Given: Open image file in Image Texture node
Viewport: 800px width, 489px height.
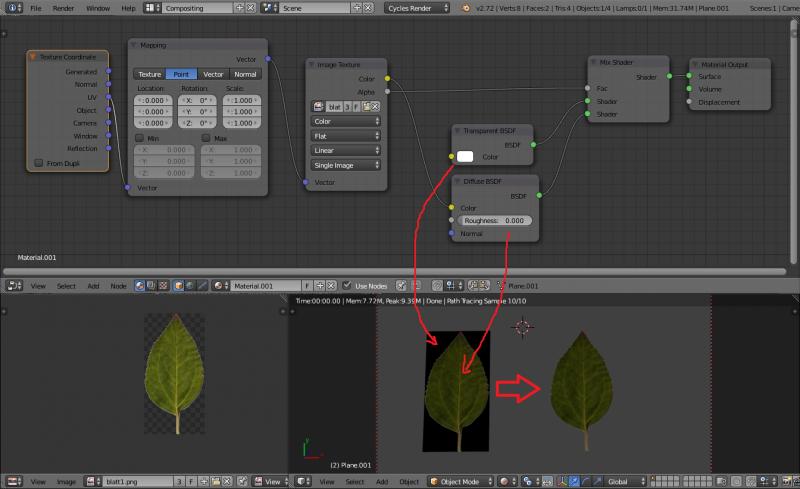Looking at the screenshot, I should pos(368,106).
